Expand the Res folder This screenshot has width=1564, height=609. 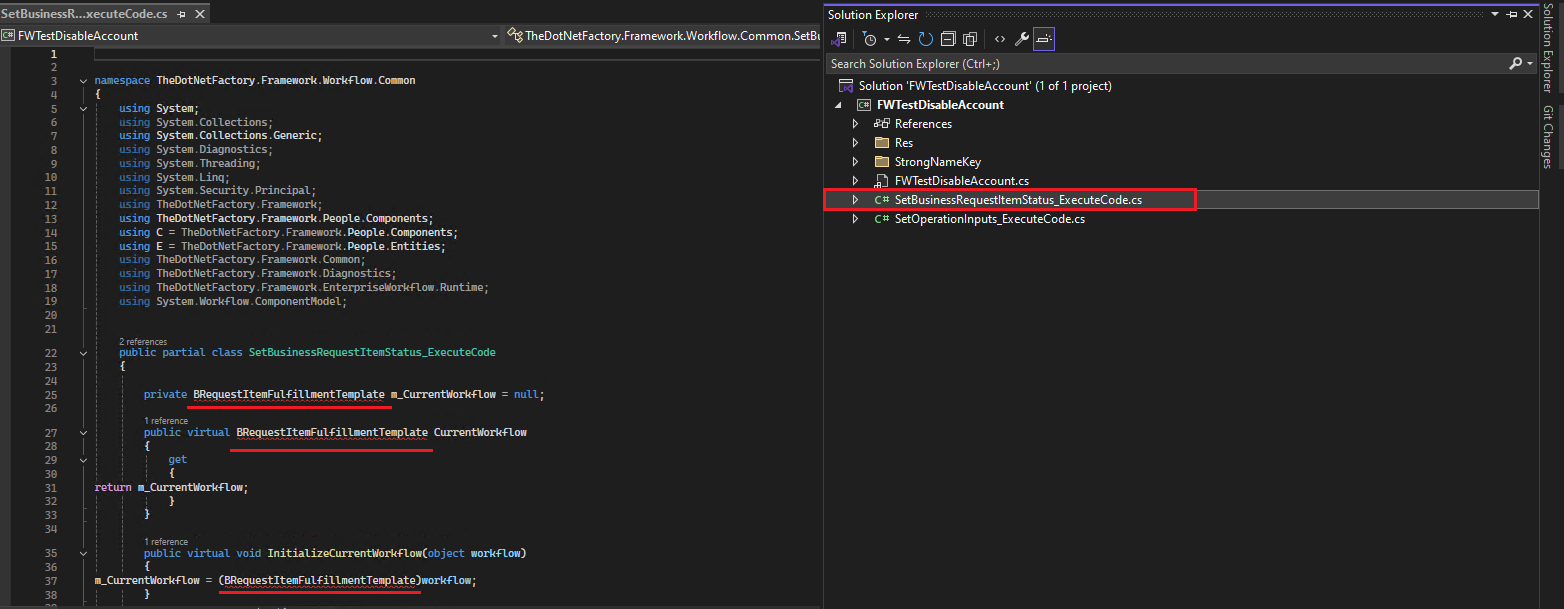coord(855,143)
